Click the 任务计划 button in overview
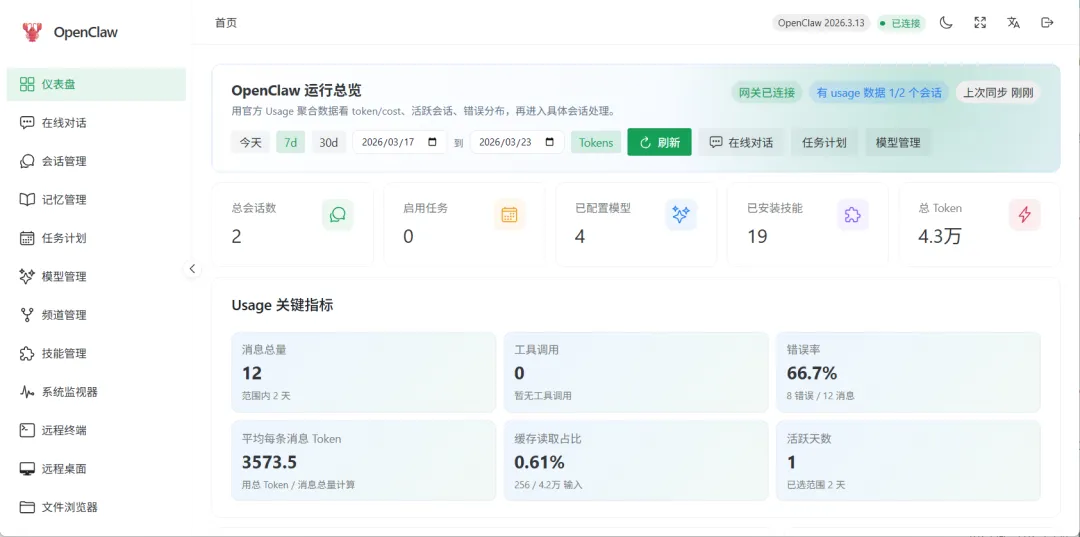This screenshot has height=537, width=1080. click(824, 143)
